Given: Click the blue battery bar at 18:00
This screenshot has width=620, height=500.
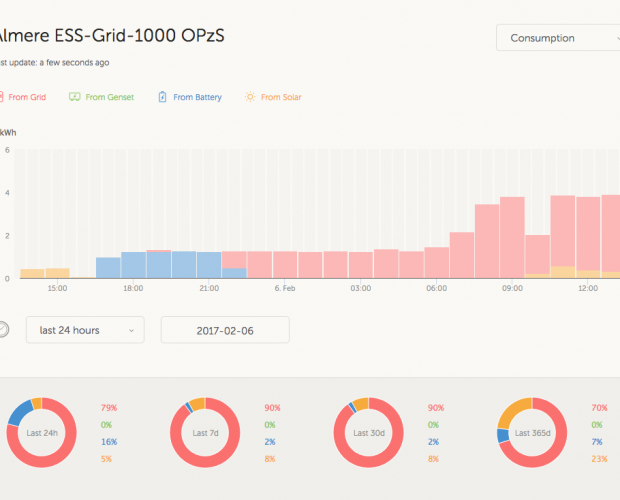Looking at the screenshot, I should click(x=134, y=265).
